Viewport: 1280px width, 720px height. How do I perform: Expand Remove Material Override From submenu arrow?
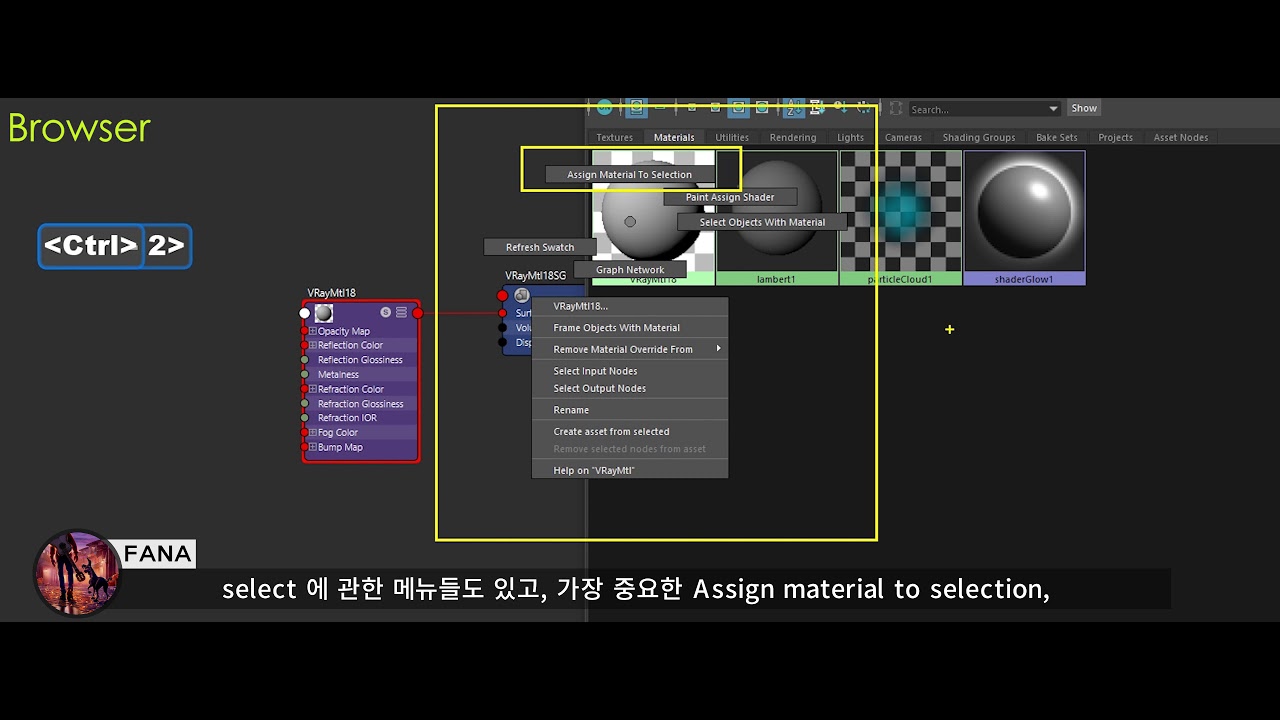(718, 349)
